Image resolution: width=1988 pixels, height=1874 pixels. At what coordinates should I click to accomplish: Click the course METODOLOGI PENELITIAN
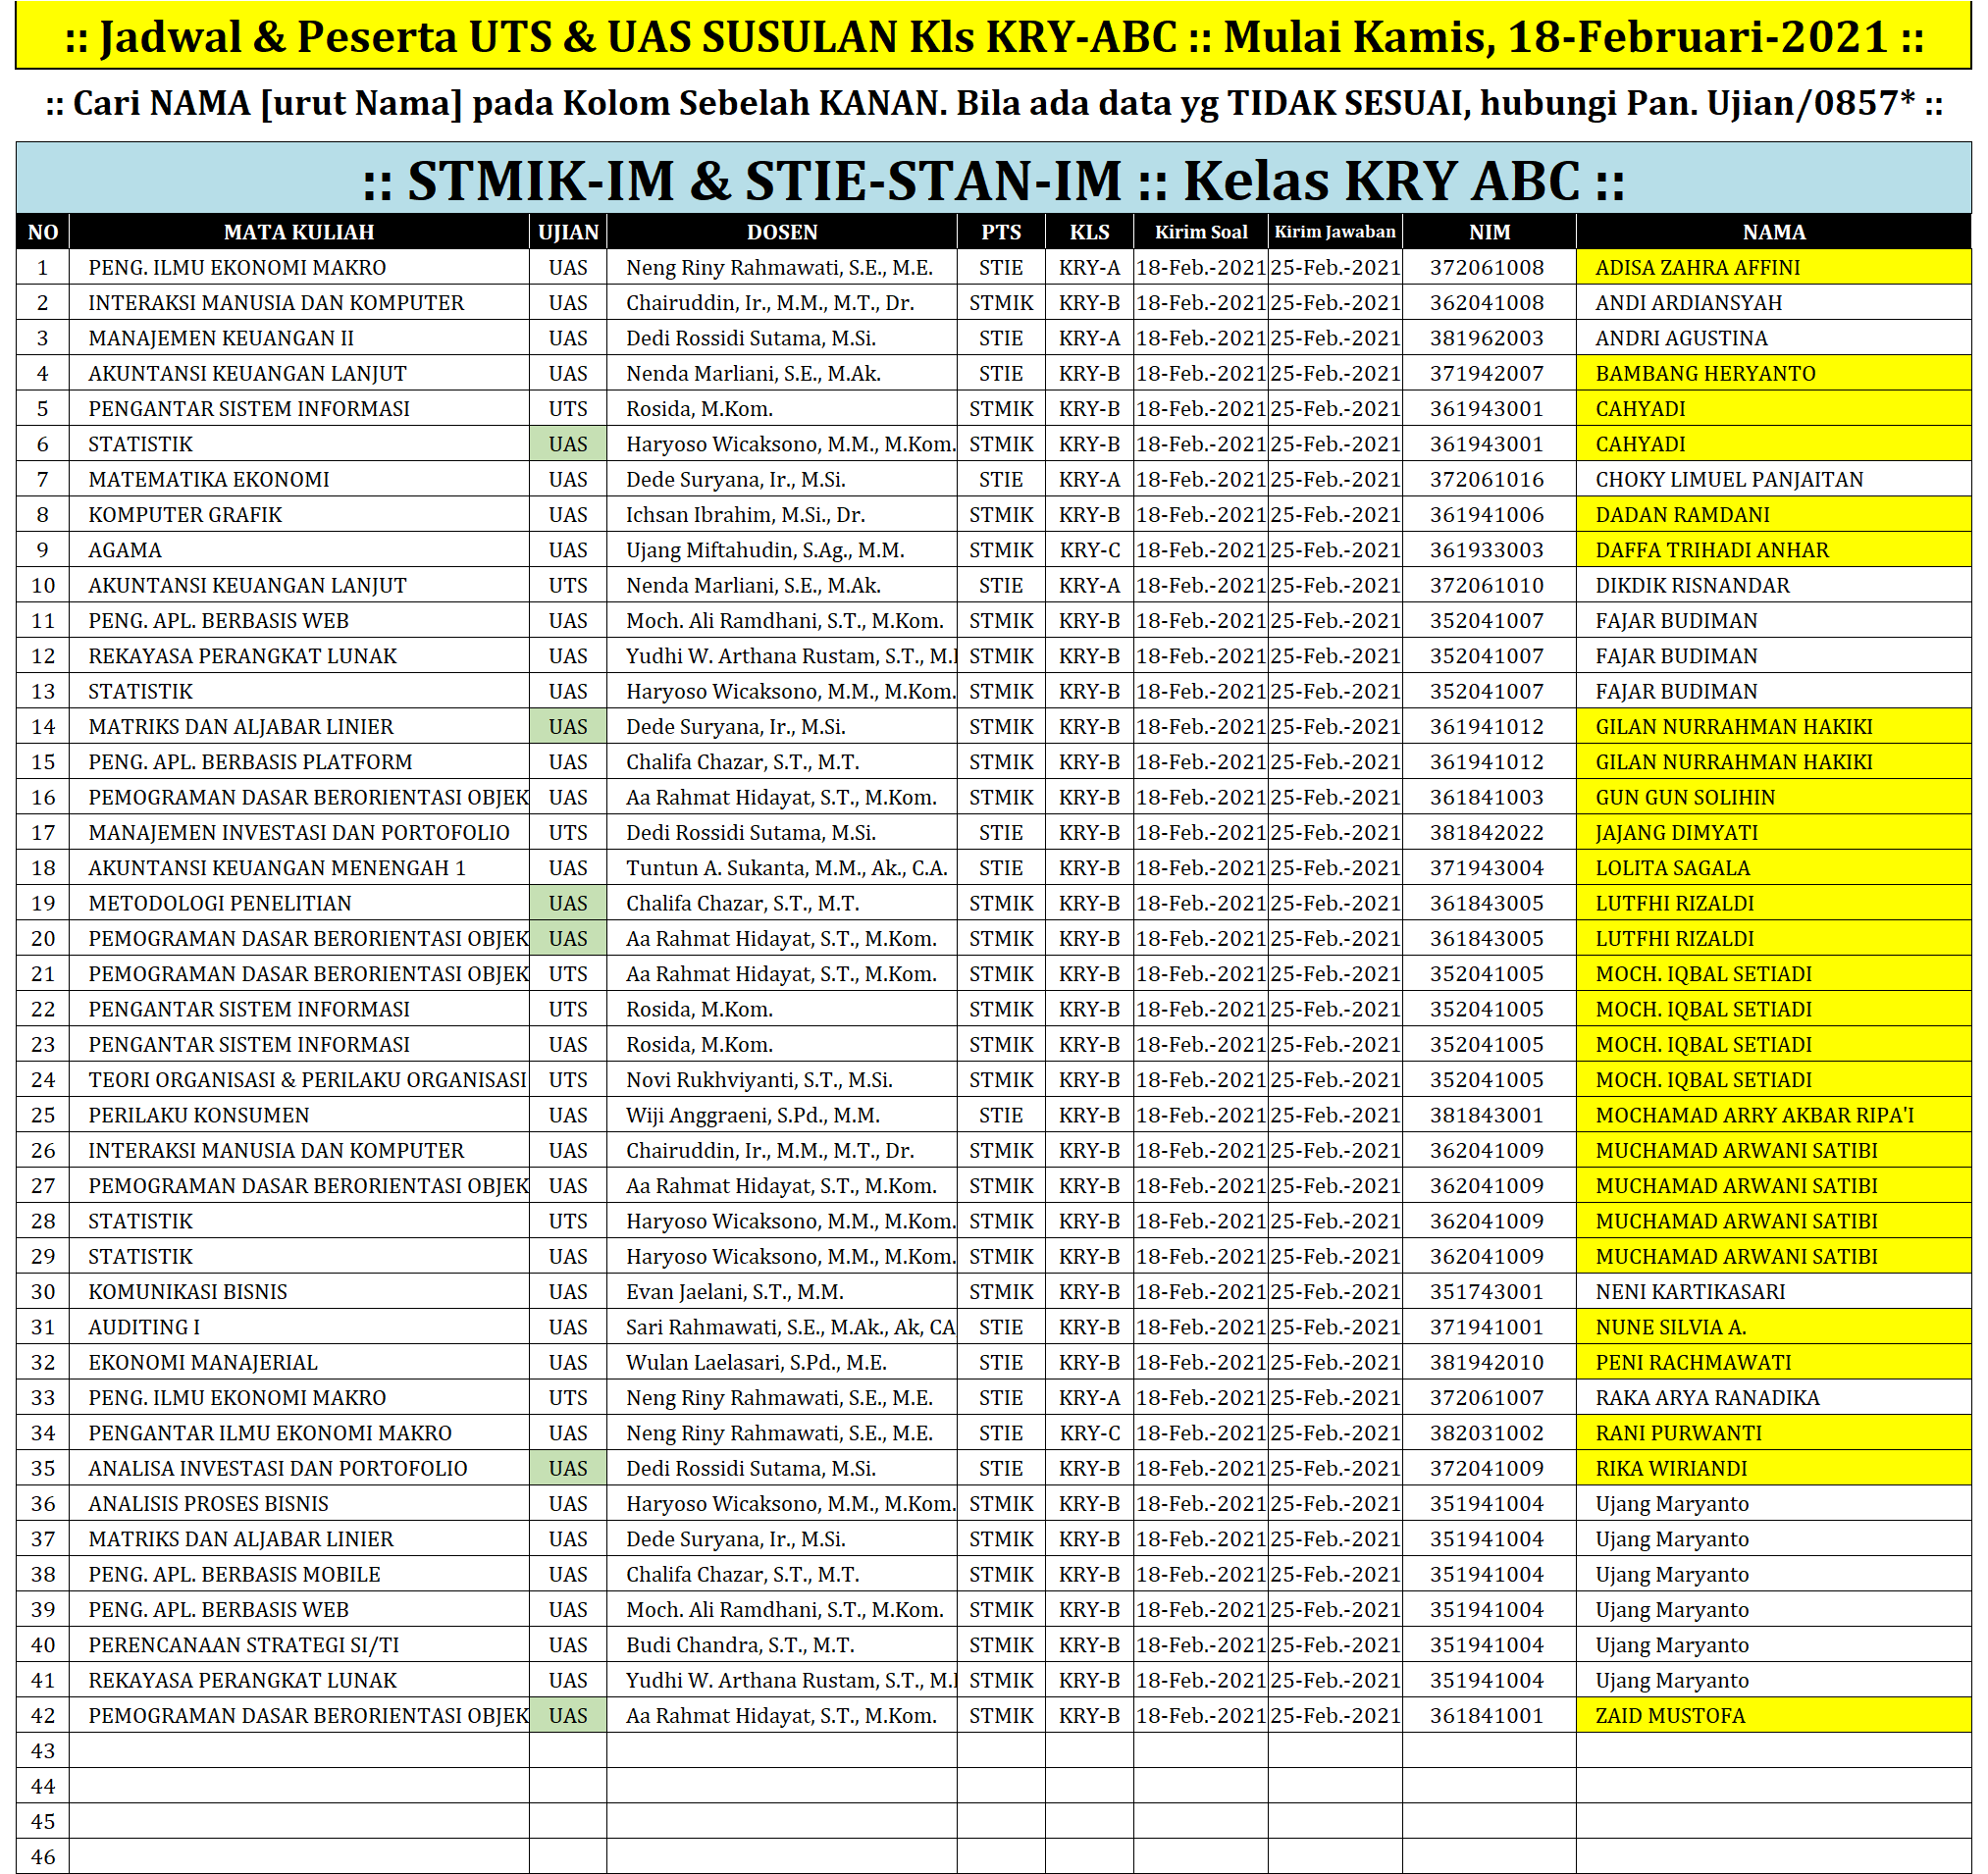pyautogui.click(x=219, y=904)
